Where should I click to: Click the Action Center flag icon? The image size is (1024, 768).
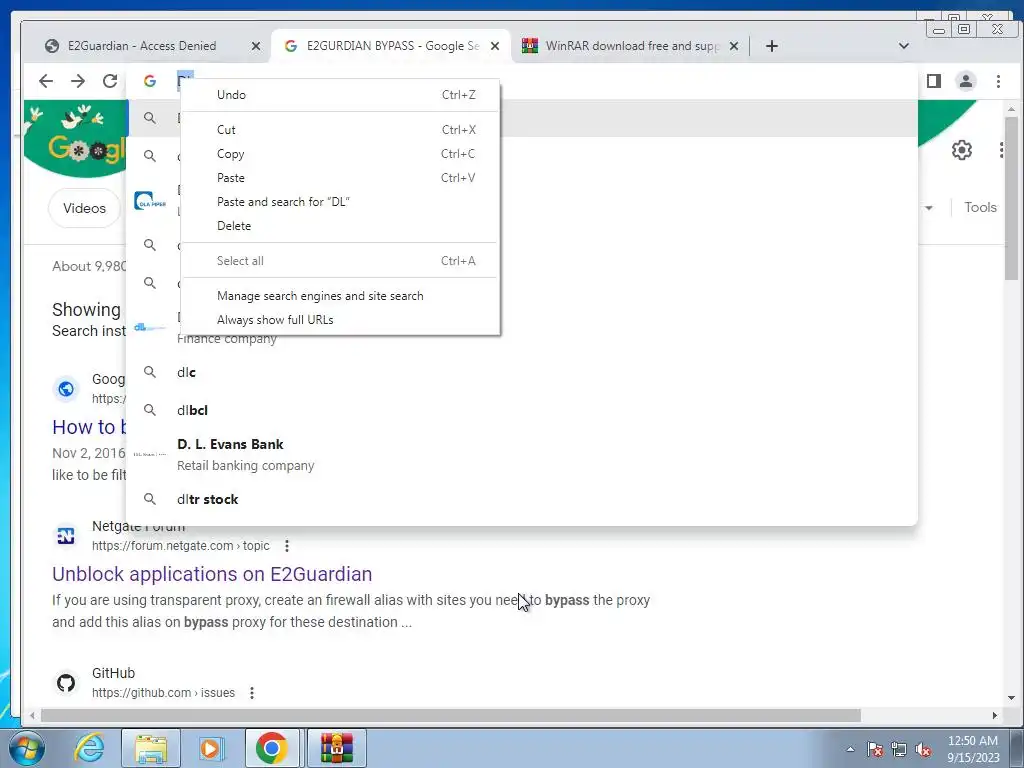coord(875,749)
